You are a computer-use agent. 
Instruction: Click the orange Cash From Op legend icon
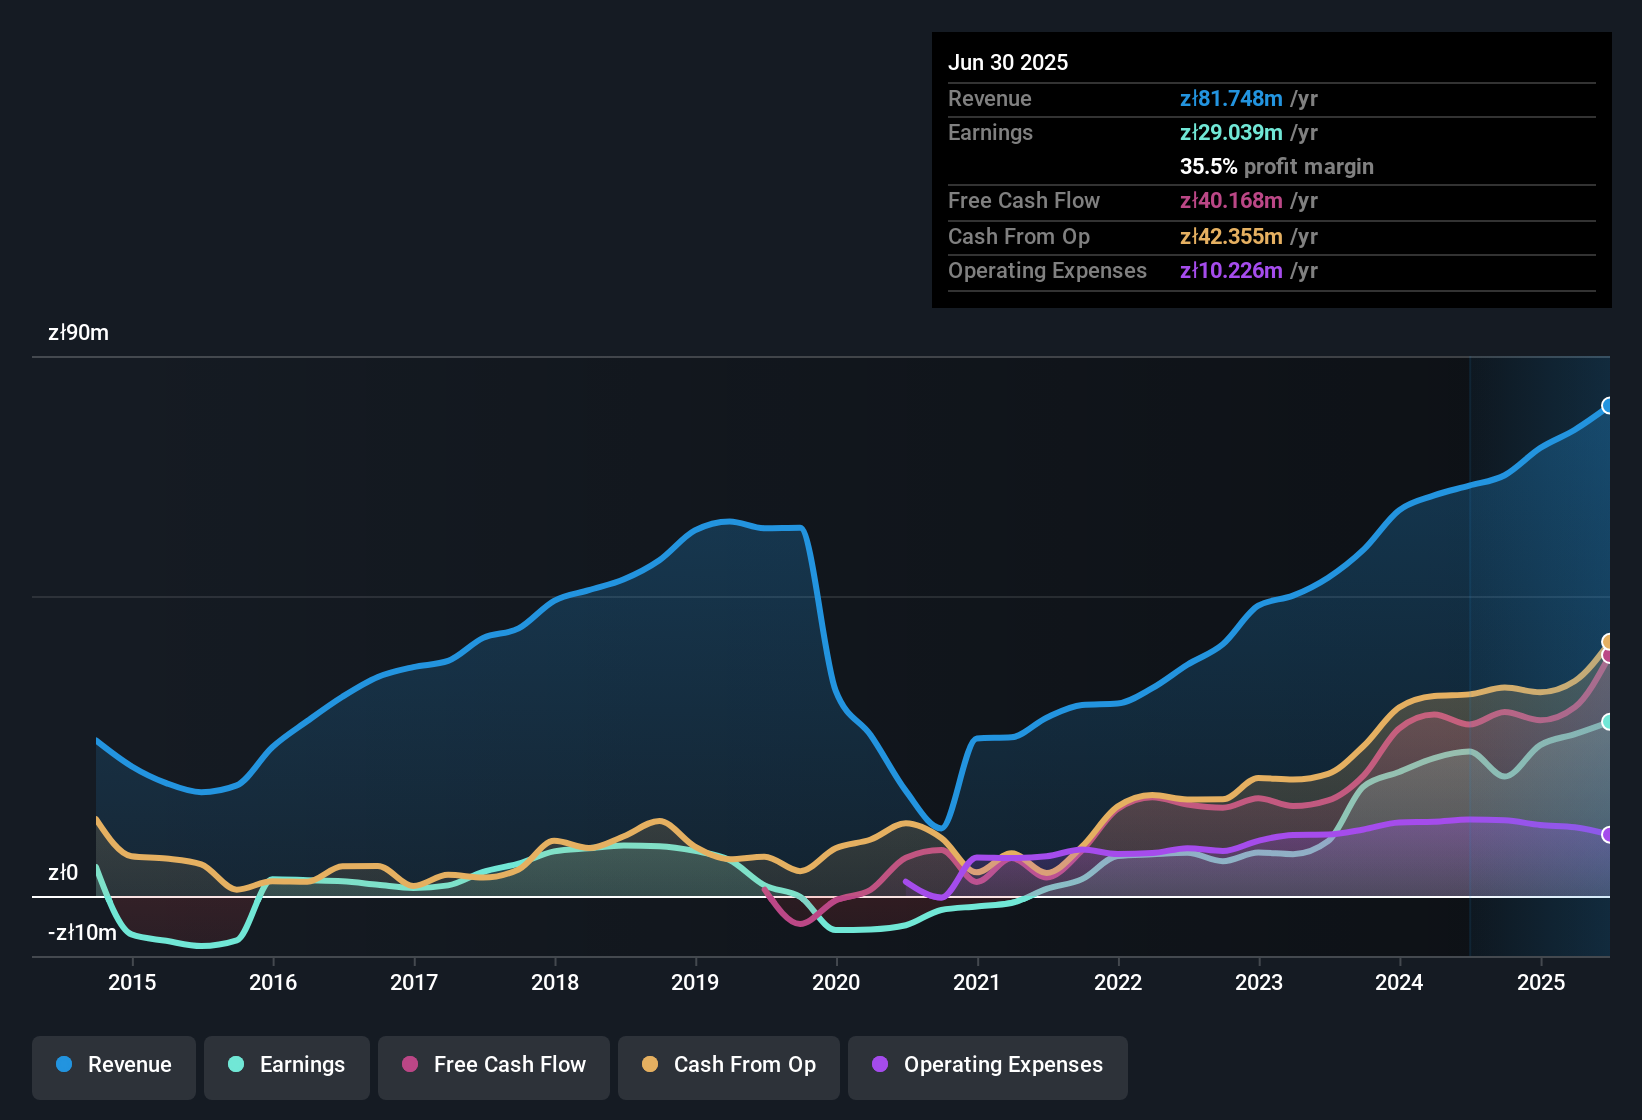point(649,1065)
